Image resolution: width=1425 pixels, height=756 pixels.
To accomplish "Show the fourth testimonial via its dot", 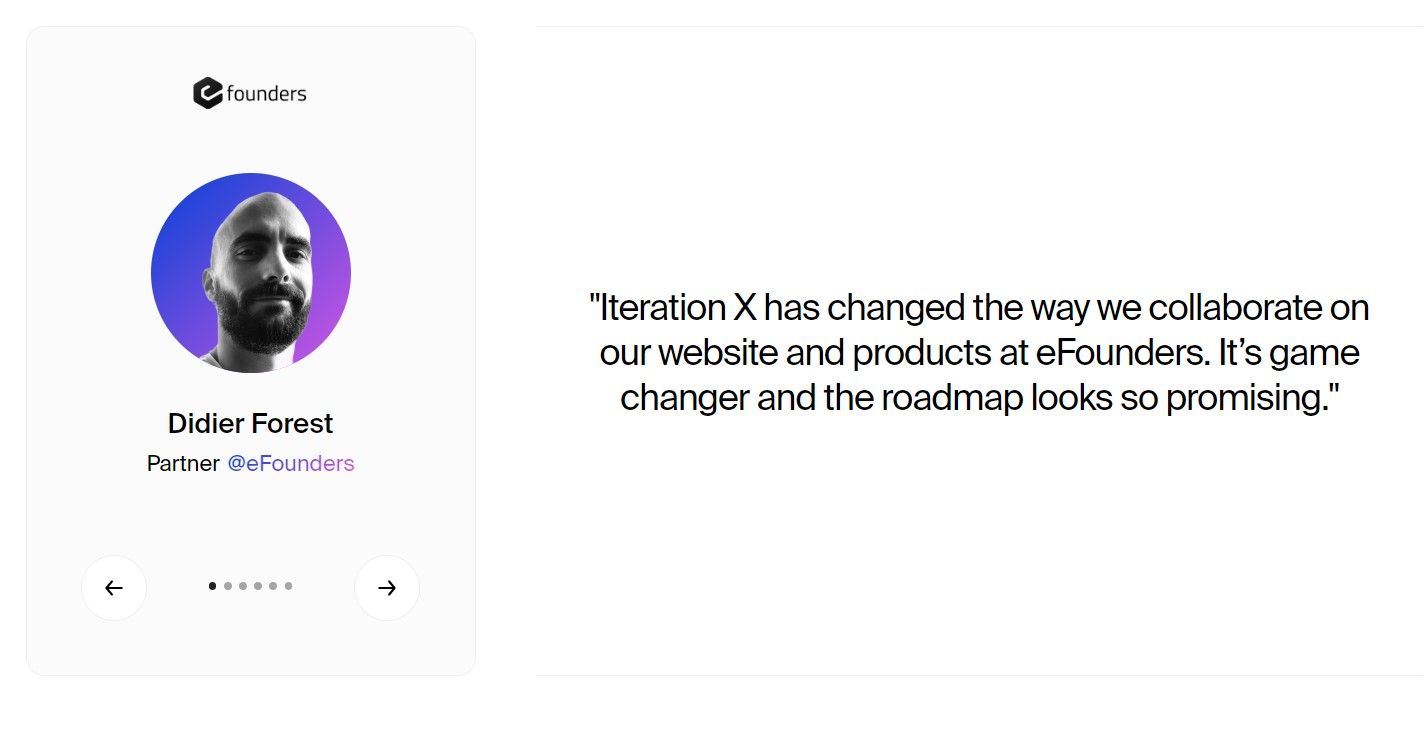I will pos(258,586).
